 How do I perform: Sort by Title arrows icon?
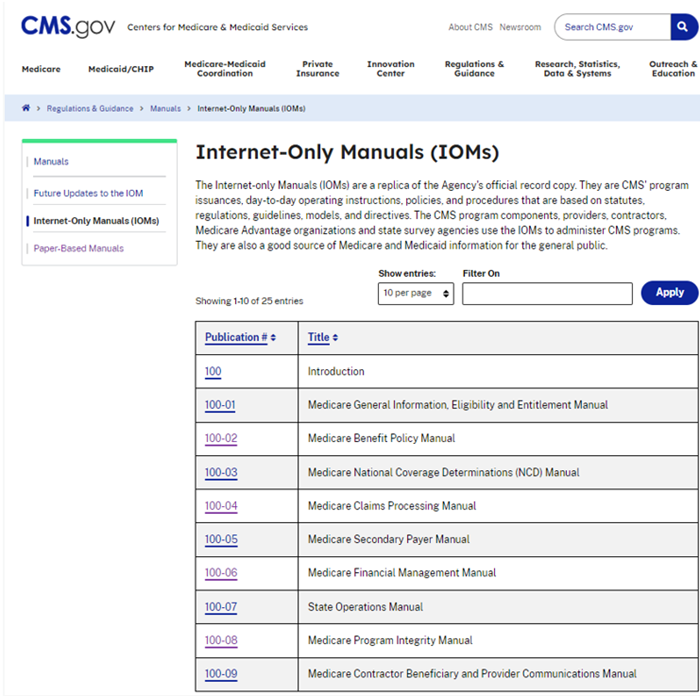[x=335, y=338]
